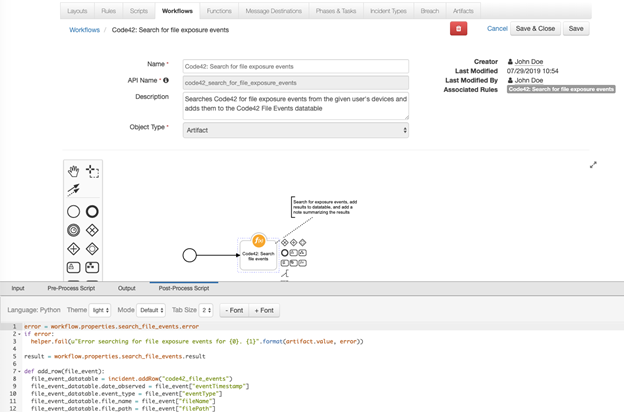Image resolution: width=624 pixels, height=412 pixels.
Task: Open the Mode Default dropdown
Action: pyautogui.click(x=151, y=310)
